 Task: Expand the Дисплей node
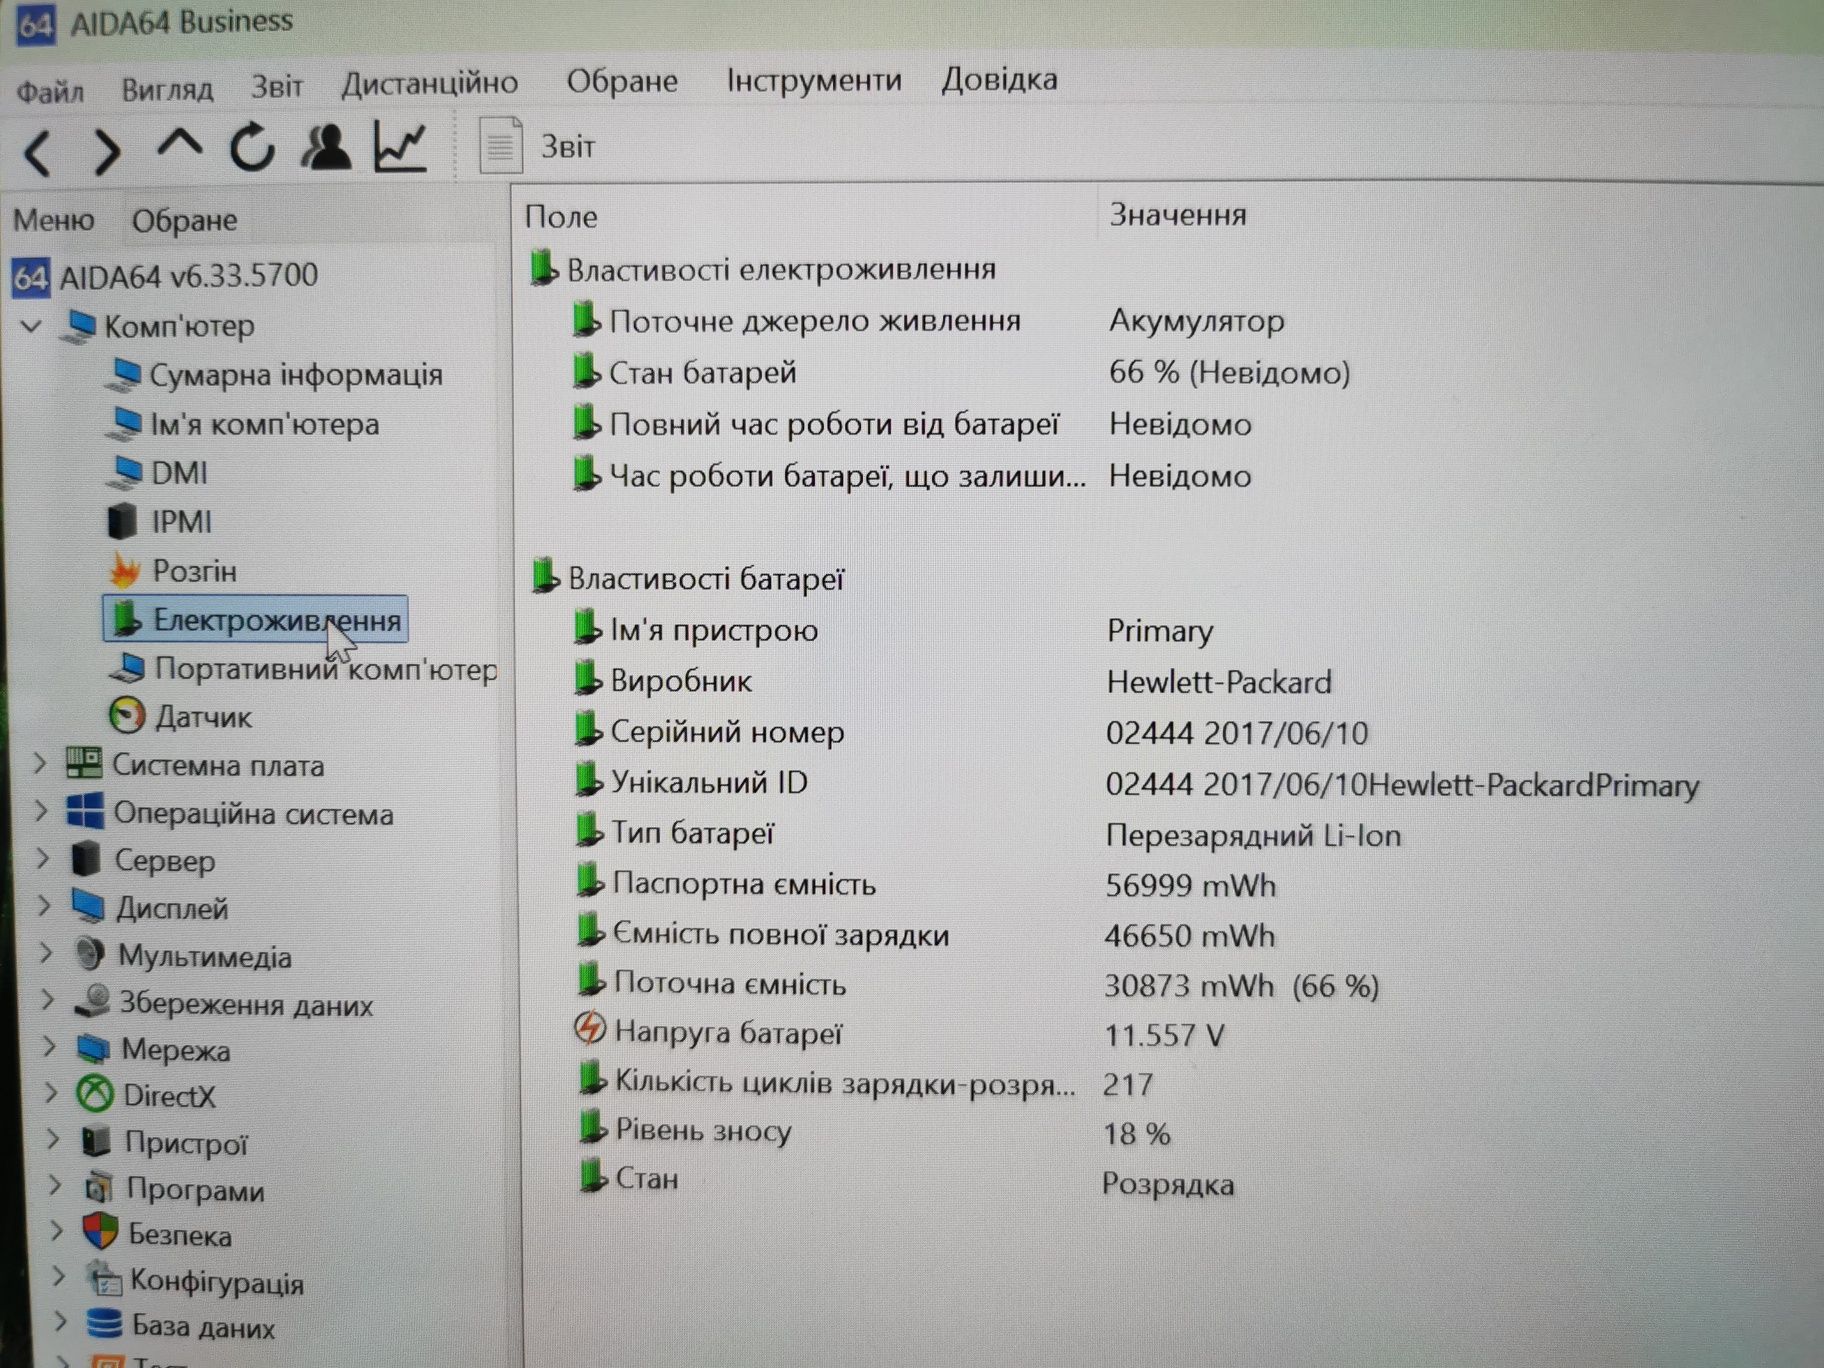(44, 907)
